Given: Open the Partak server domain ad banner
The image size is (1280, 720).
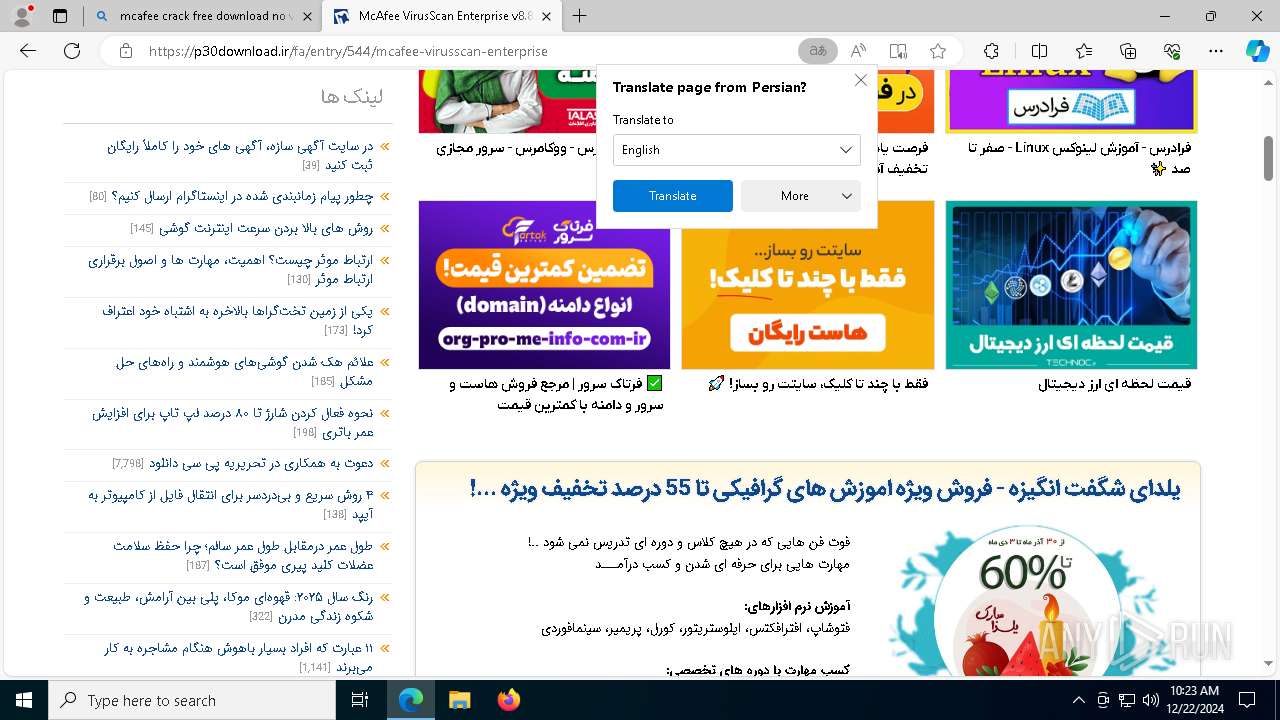Looking at the screenshot, I should click(x=544, y=285).
